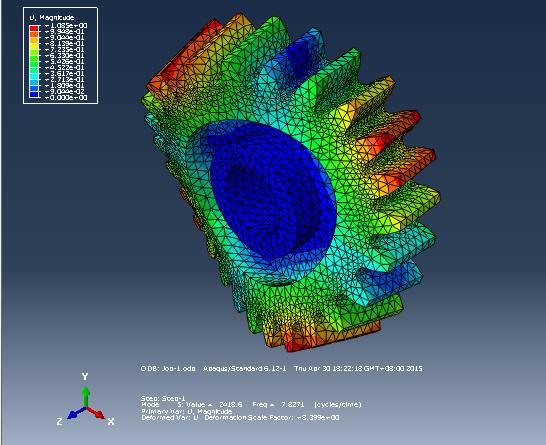Screen dimensions: 546x445
Task: Click the Z axis label on triad
Action: pos(60,422)
